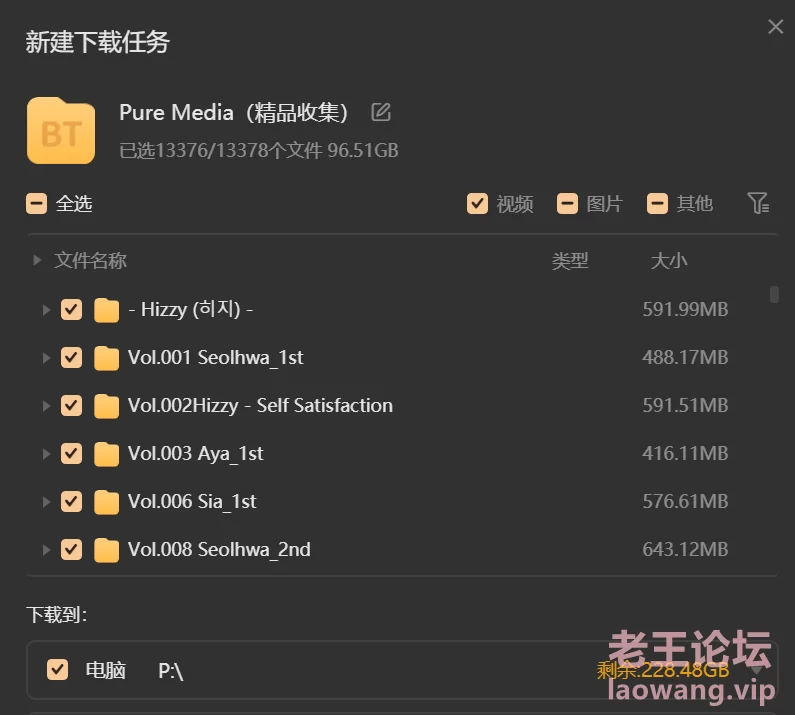
Task: Uncheck the Vol.001 Seolhwa_1st checkbox
Action: tap(71, 358)
